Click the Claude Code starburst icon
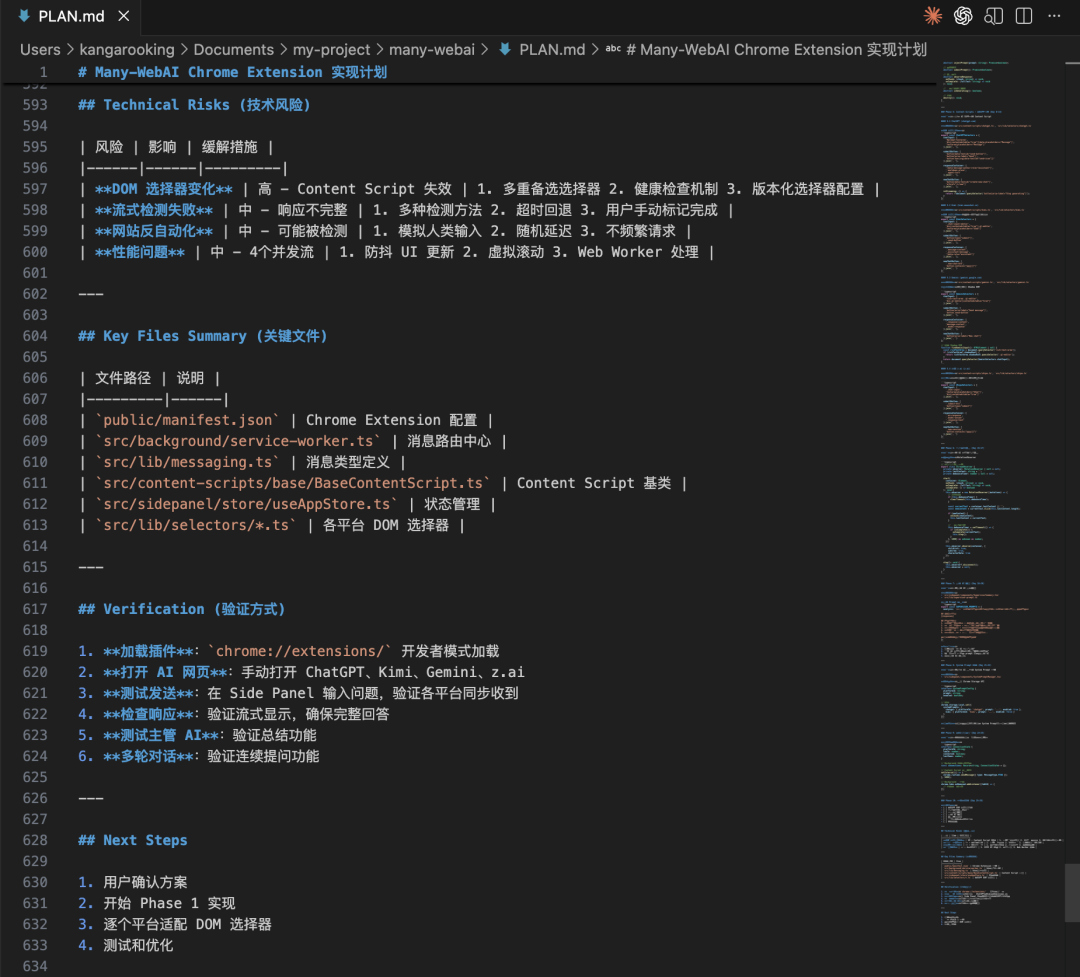Screen dimensions: 1080x977 pyautogui.click(x=932, y=15)
